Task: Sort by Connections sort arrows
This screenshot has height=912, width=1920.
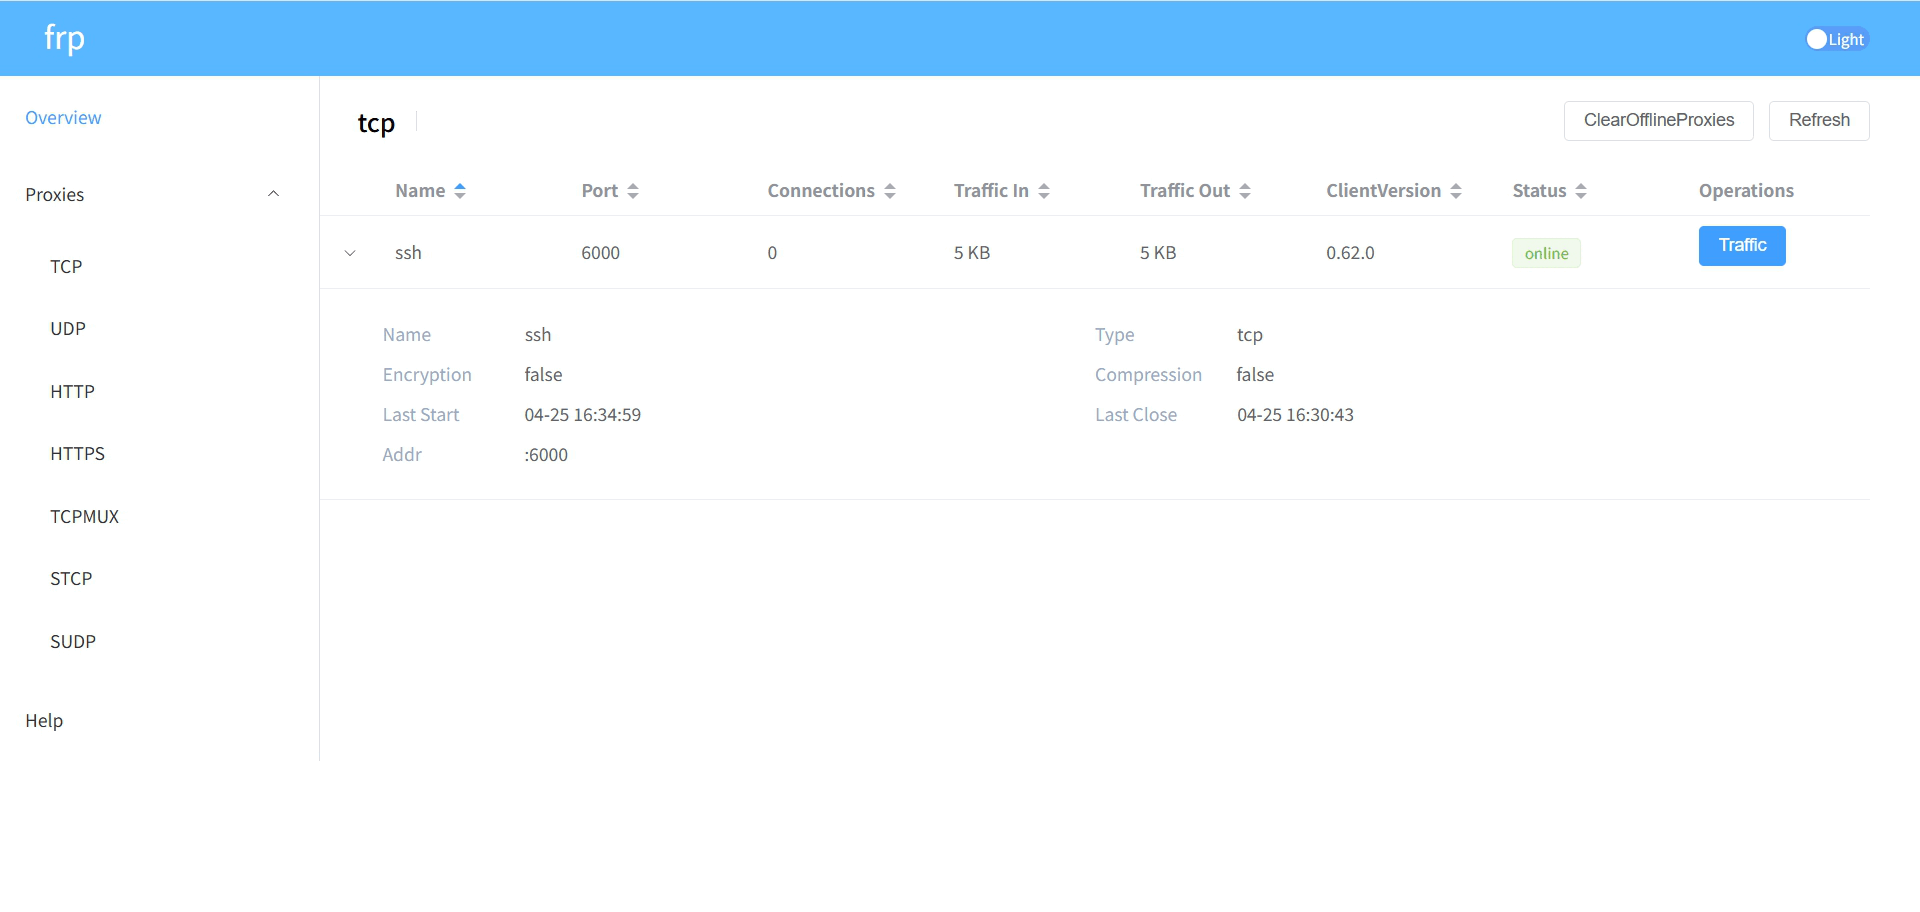Action: 889,191
